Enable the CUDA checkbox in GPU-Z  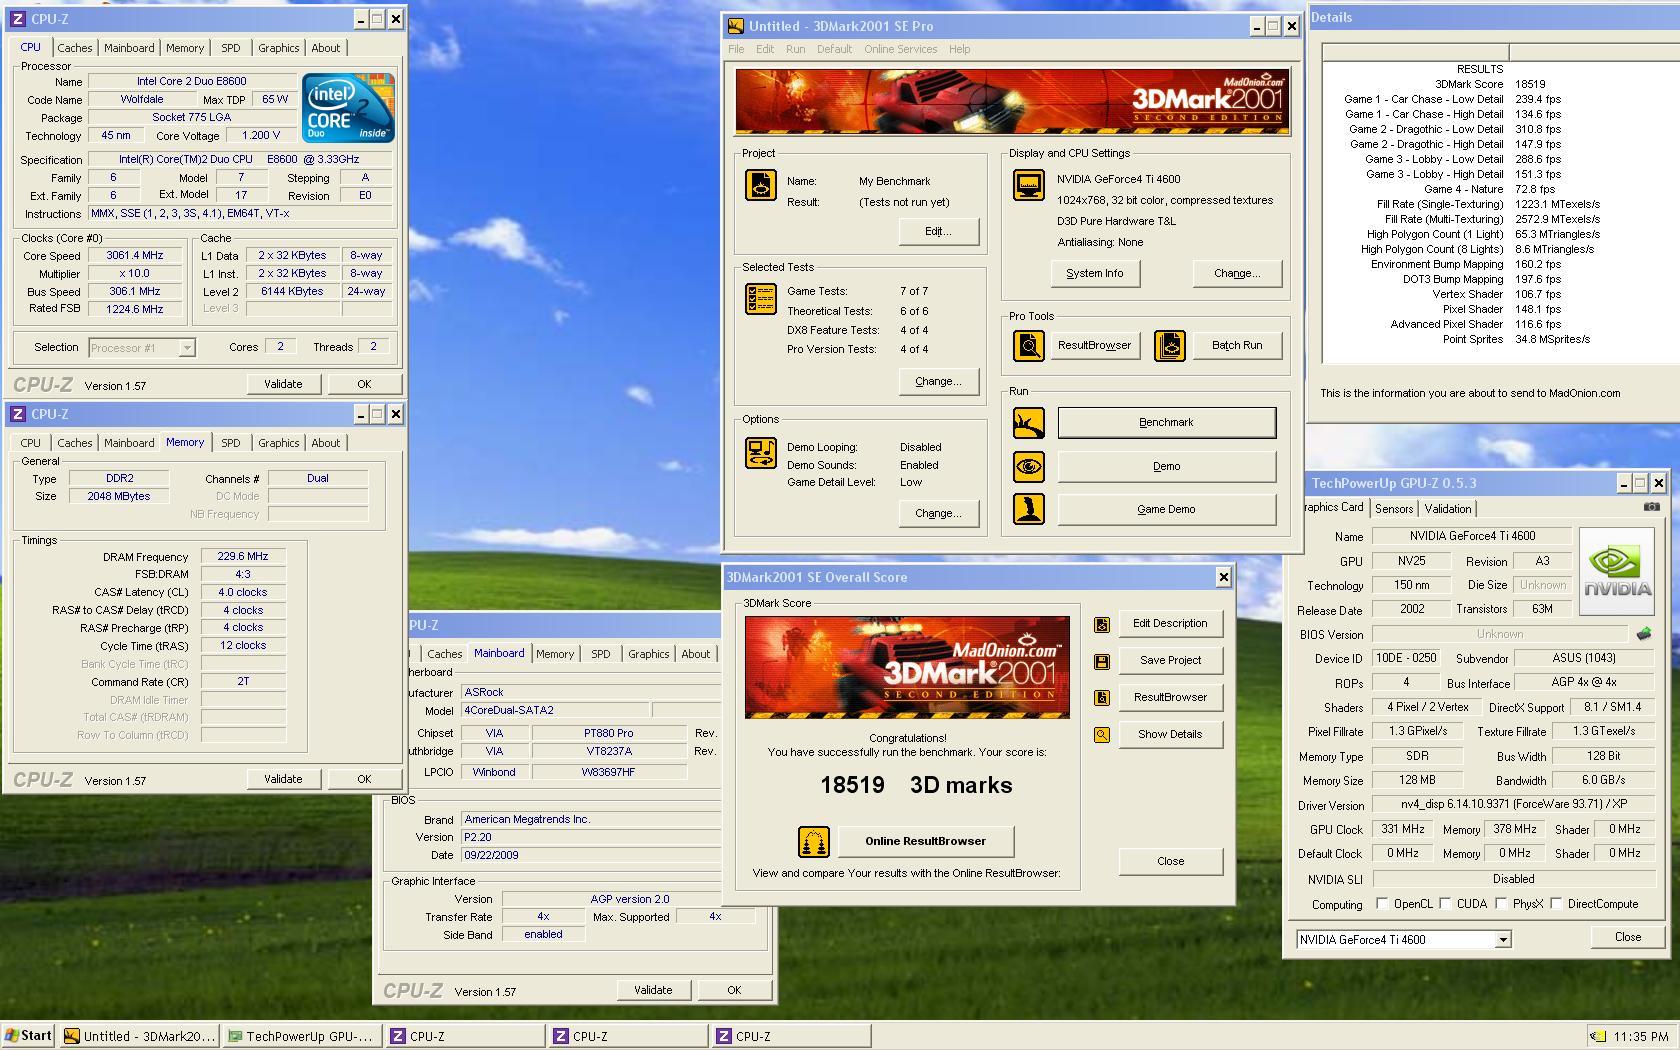tap(1445, 904)
